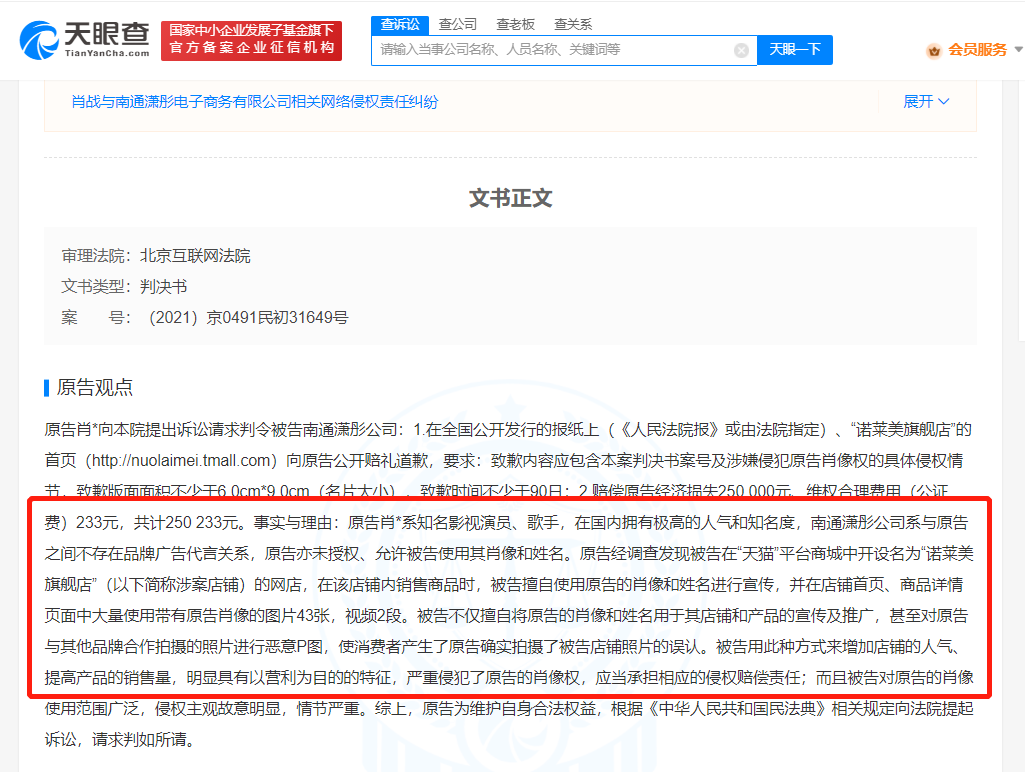
Task: Click the 判决书 document type value
Action: point(164,287)
